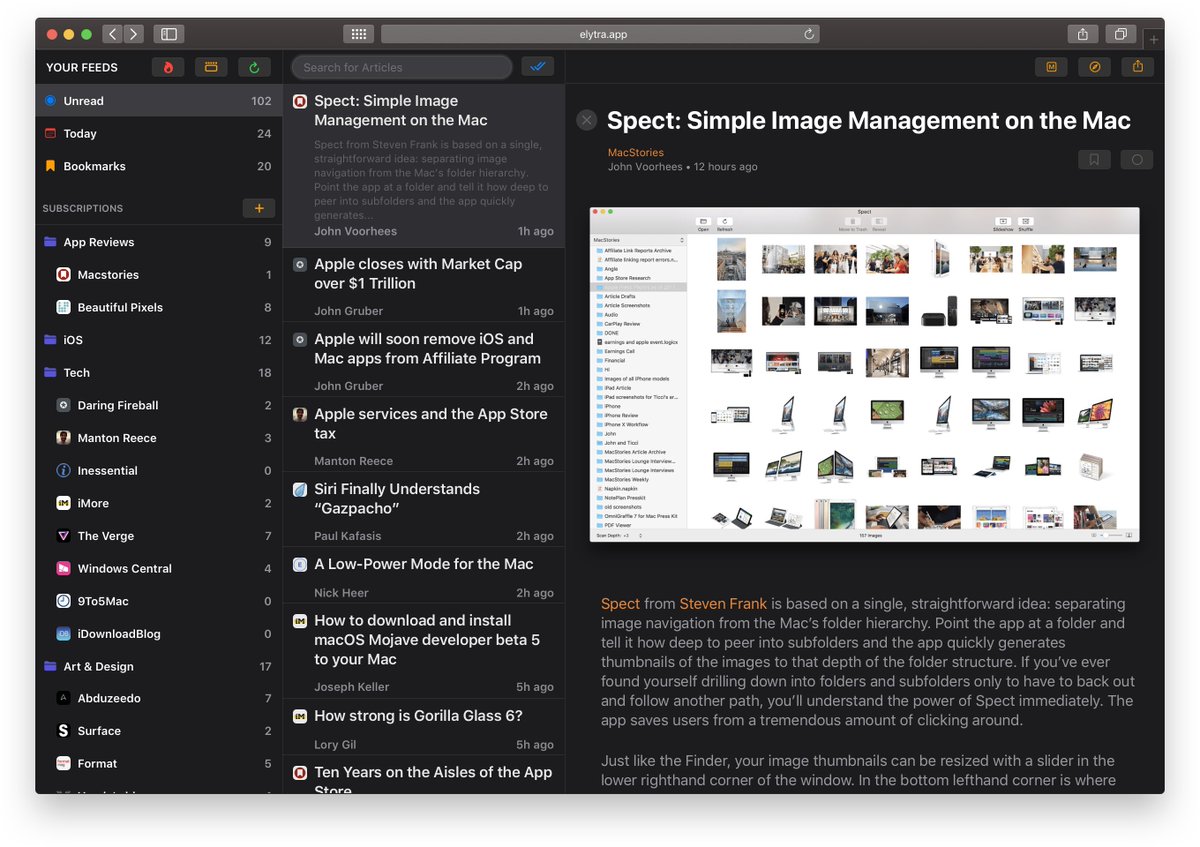Reload the page from the address bar icon
This screenshot has width=1200, height=847.
tap(809, 34)
